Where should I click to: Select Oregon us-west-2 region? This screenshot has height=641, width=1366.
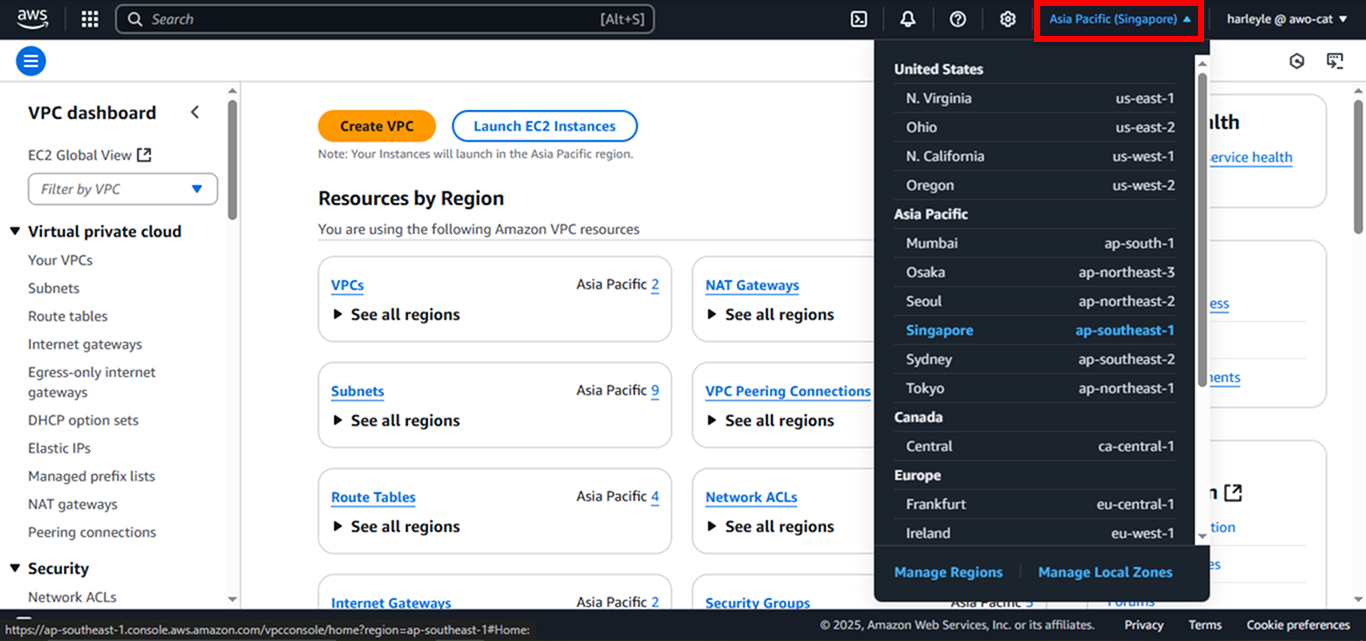[1035, 185]
